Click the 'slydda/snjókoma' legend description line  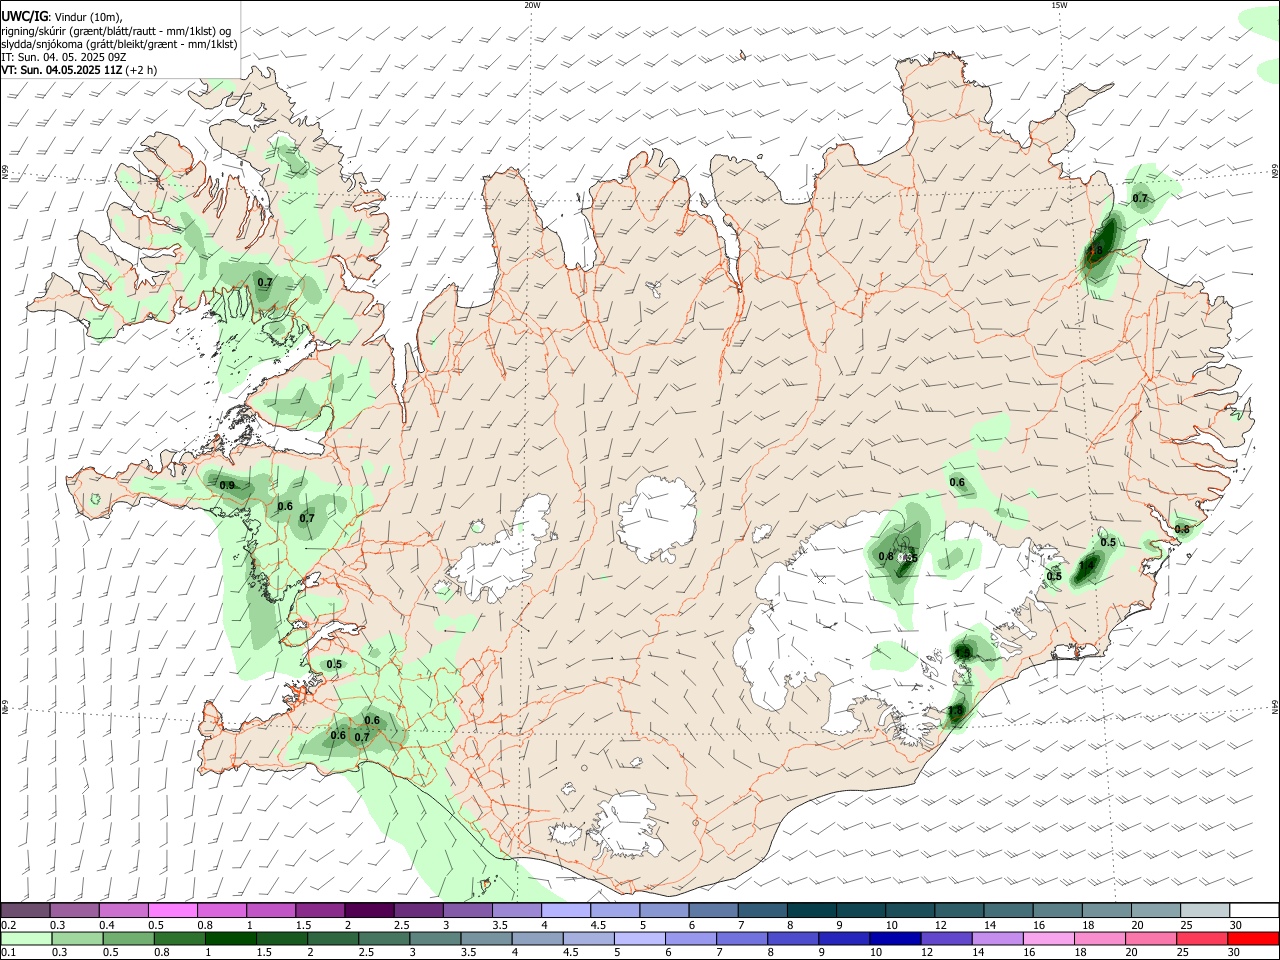(119, 44)
